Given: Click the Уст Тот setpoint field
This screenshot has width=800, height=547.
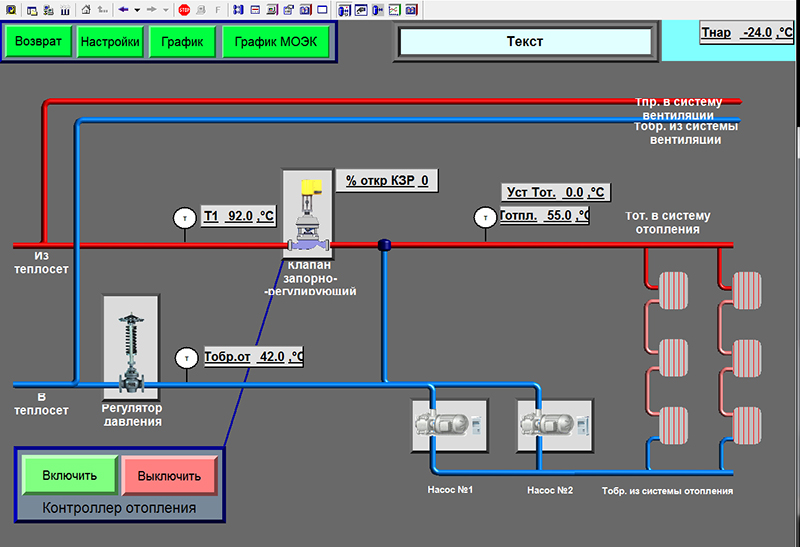Looking at the screenshot, I should tap(554, 192).
